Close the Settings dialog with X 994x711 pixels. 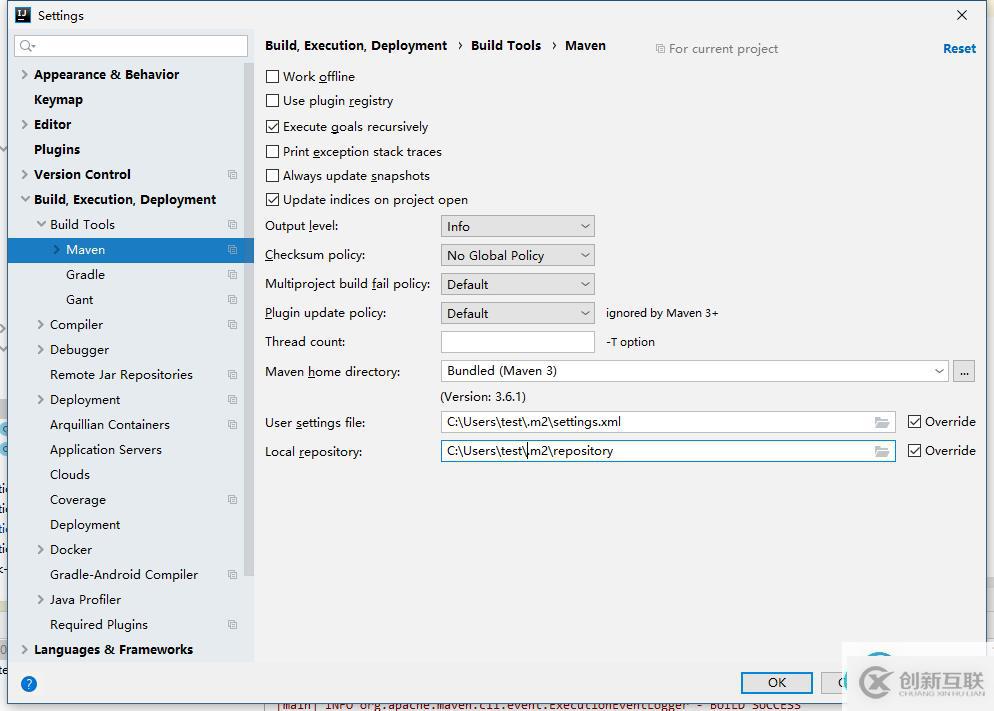962,15
